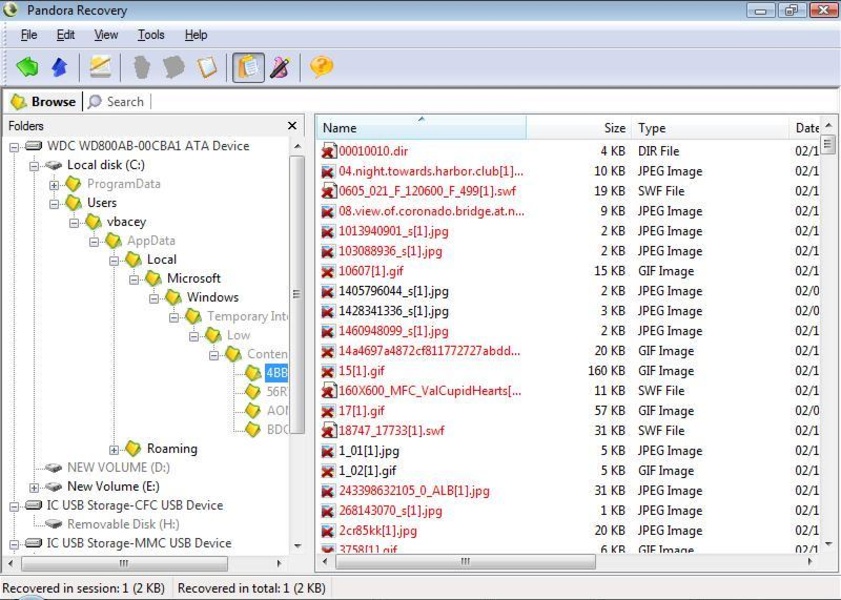Click the blue up-level arrow icon
The width and height of the screenshot is (841, 600).
click(x=59, y=67)
